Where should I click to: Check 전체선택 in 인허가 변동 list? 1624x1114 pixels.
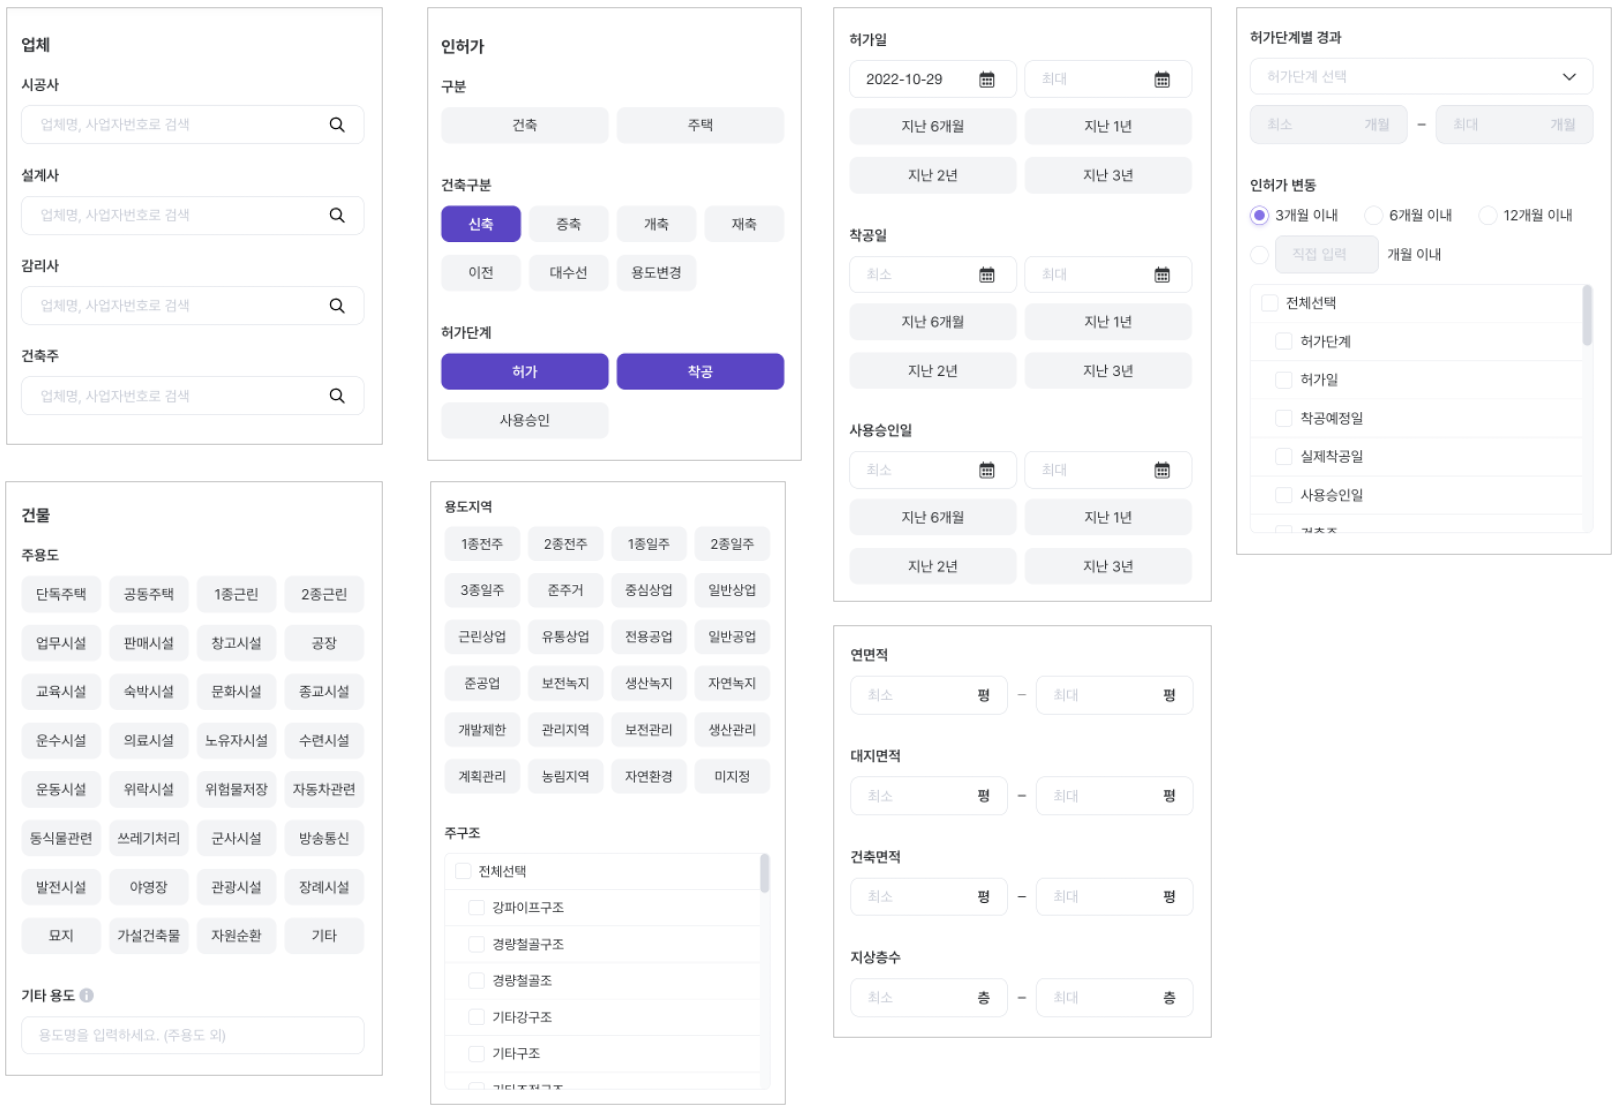1270,303
